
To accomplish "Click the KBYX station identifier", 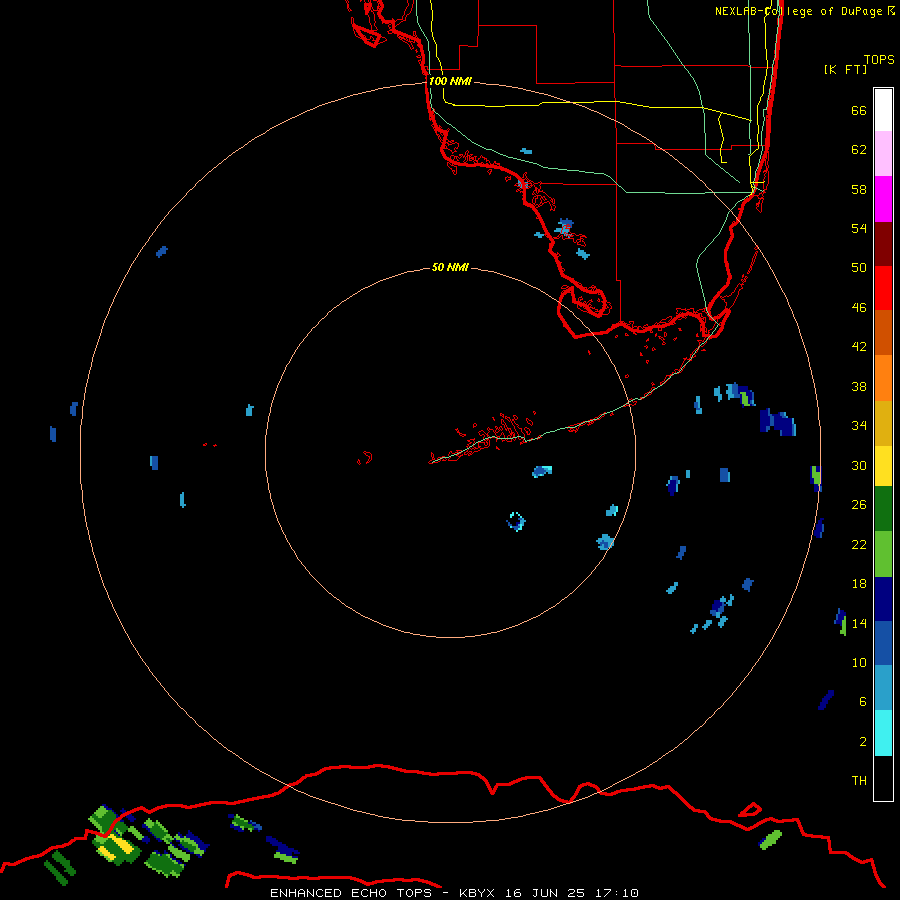I will 476,893.
